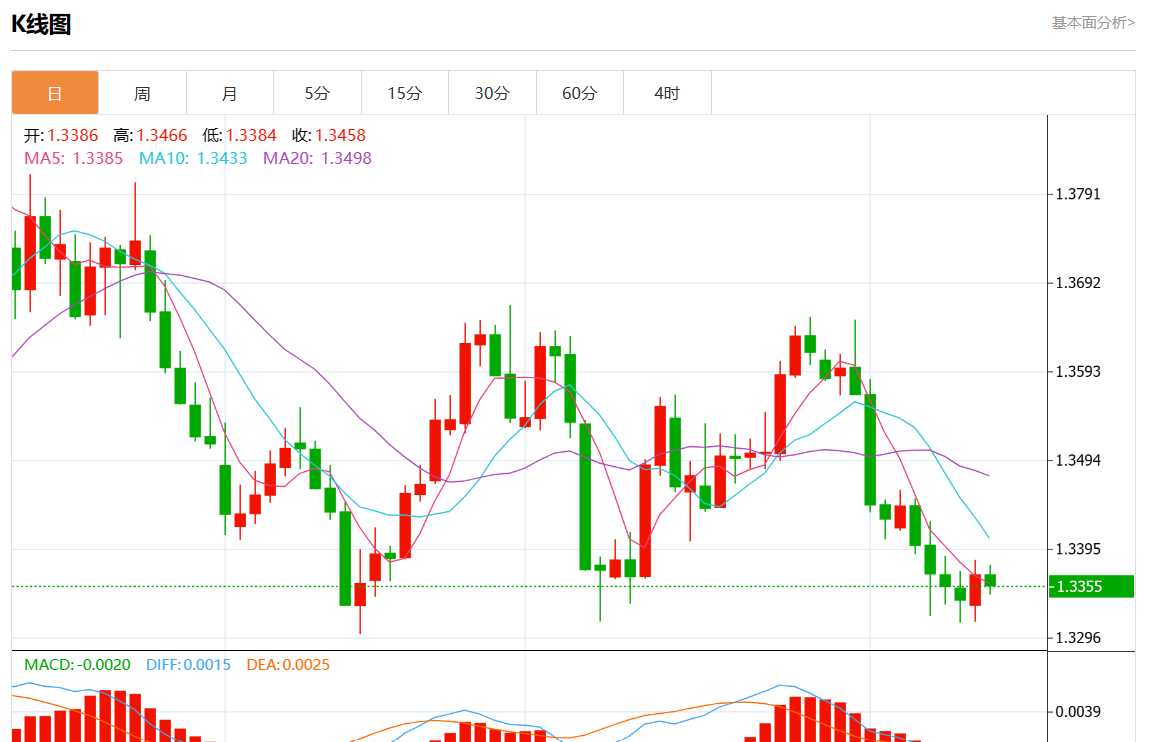Click the last green candlestick on chart
Viewport: 1158px width, 742px height.
pyautogui.click(x=990, y=580)
